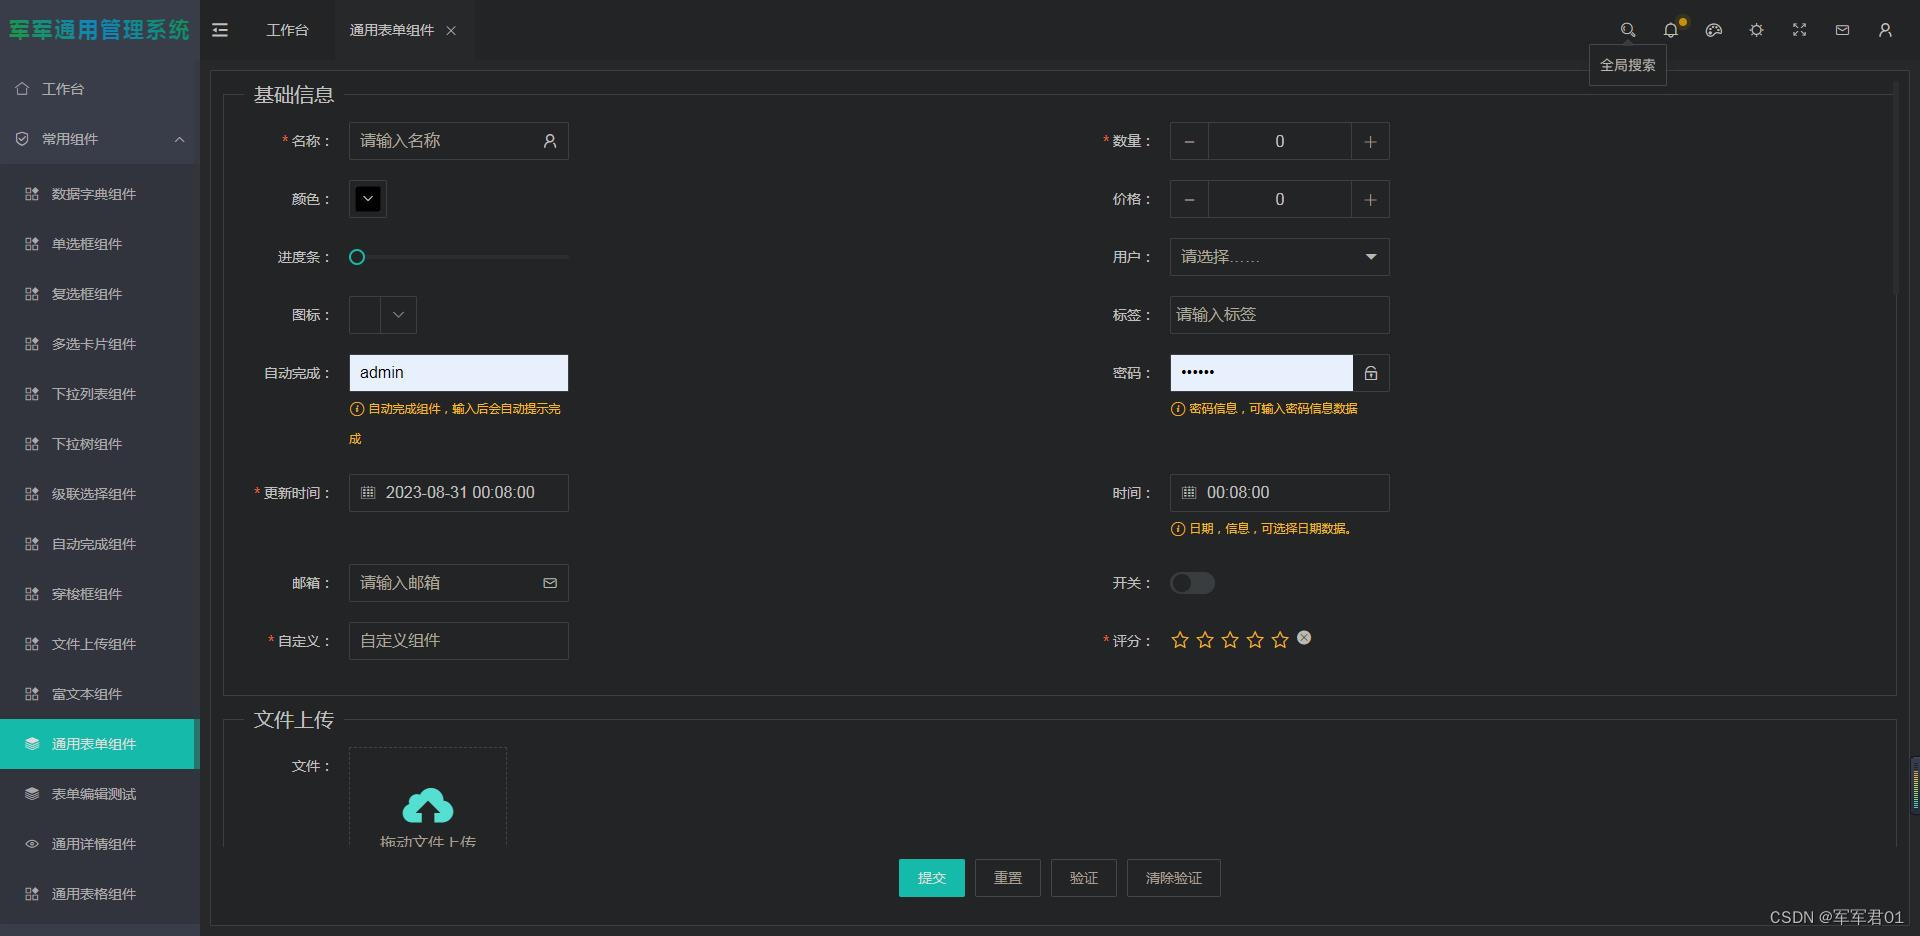Increase 数量 with the plus button
The width and height of the screenshot is (1920, 936).
click(x=1370, y=142)
